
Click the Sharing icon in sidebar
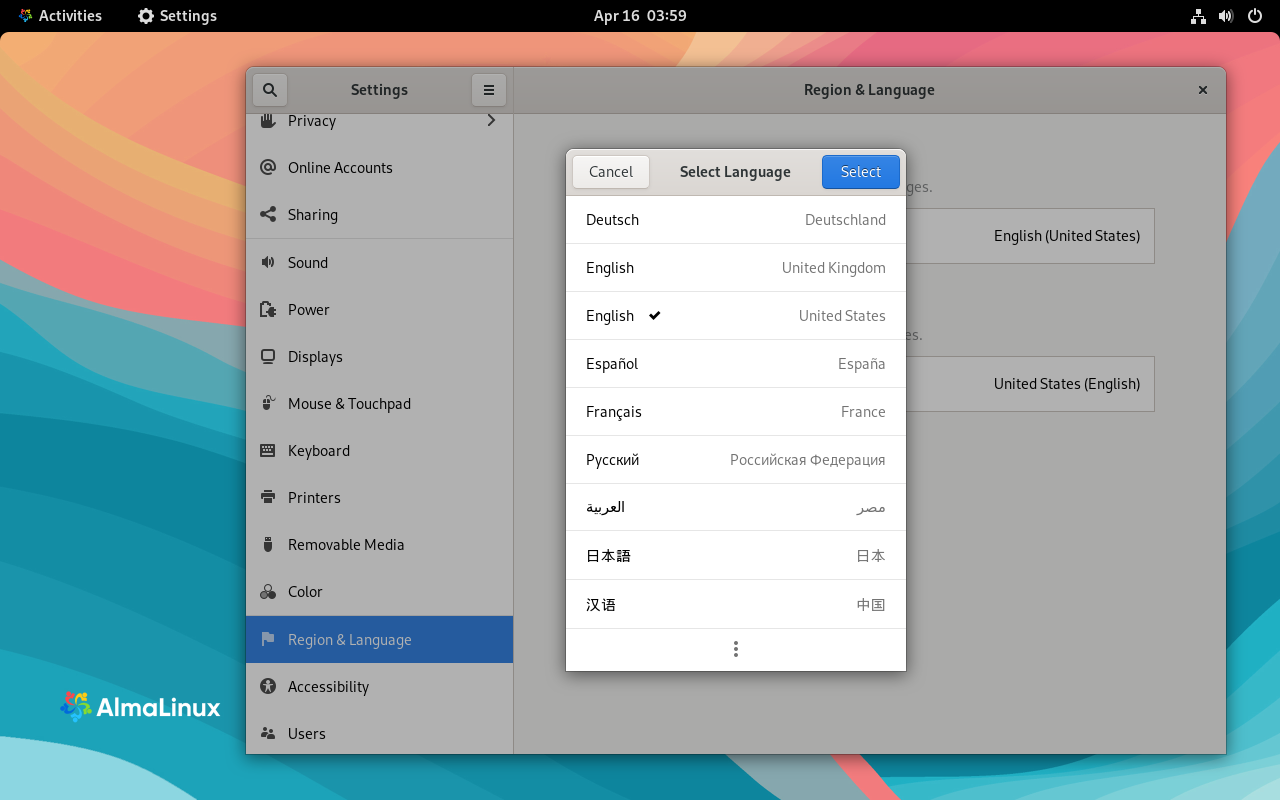tap(267, 214)
